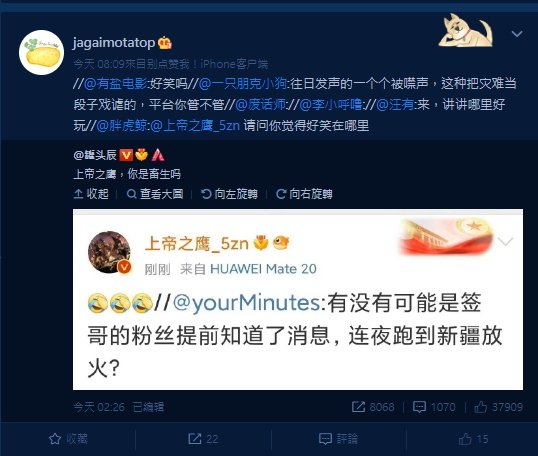
Task: Repost this post showing 22 reposts
Action: pyautogui.click(x=203, y=439)
